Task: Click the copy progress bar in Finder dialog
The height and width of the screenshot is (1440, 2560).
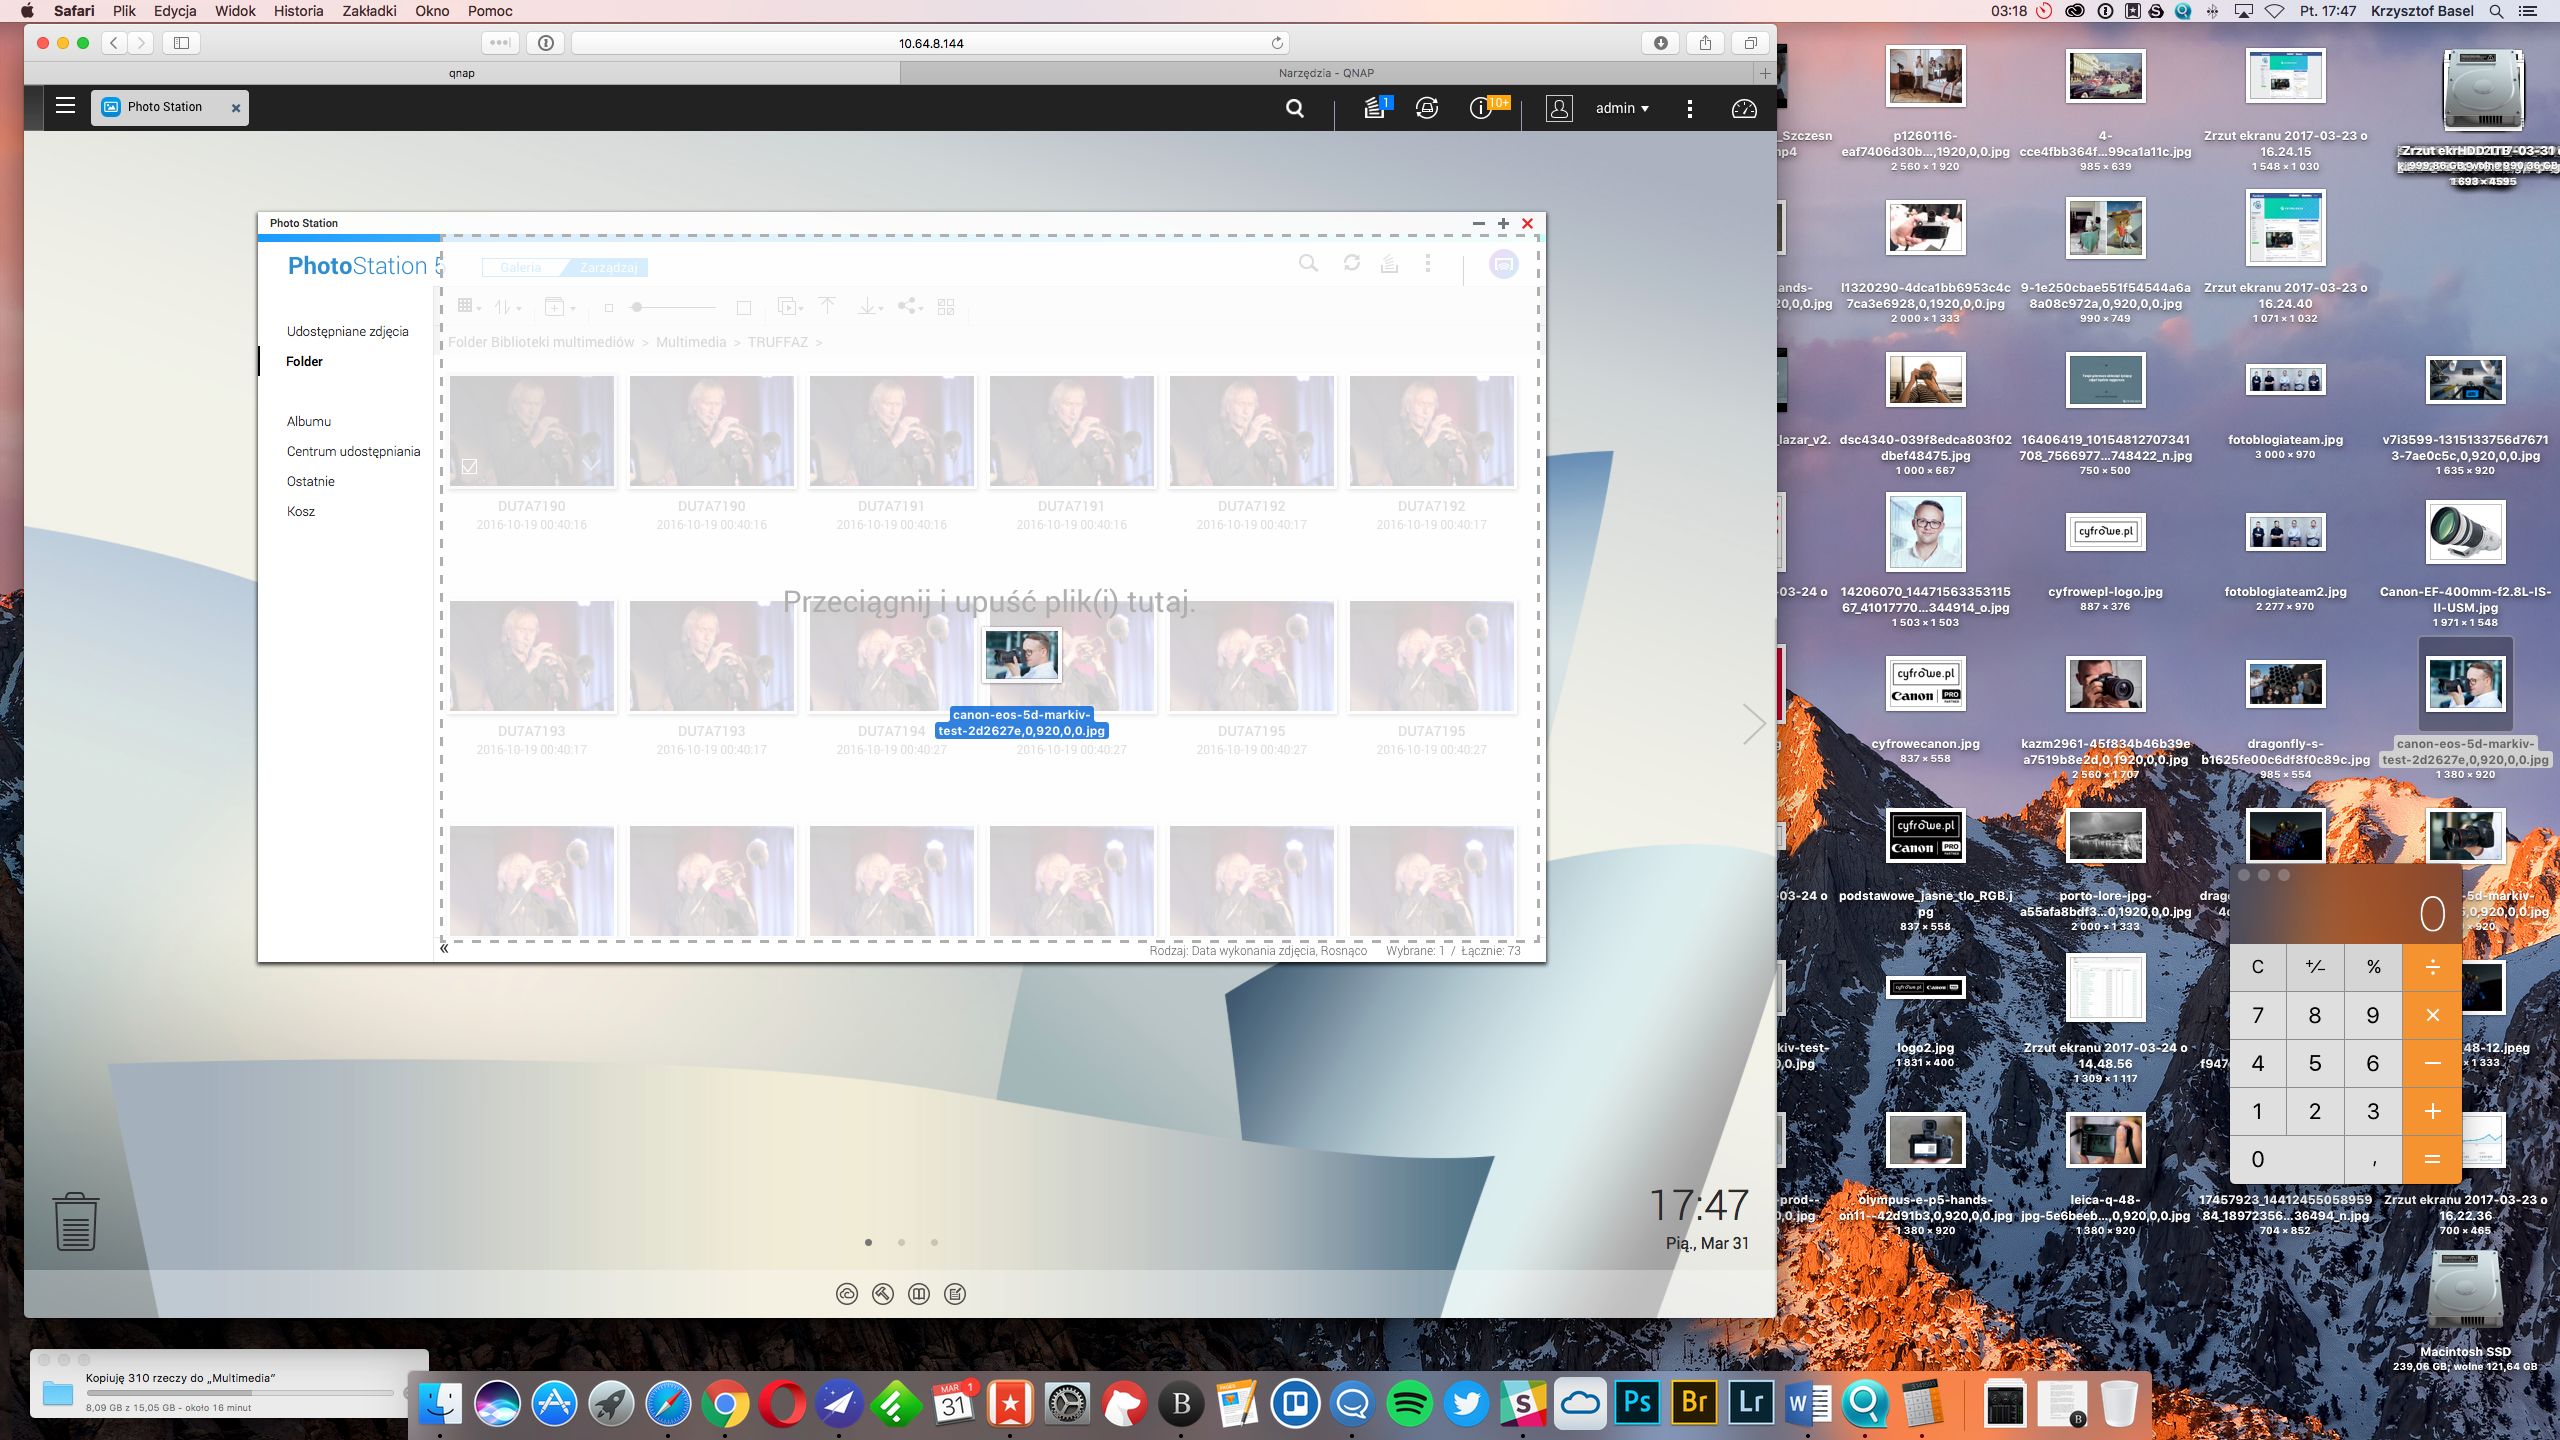Action: (240, 1393)
